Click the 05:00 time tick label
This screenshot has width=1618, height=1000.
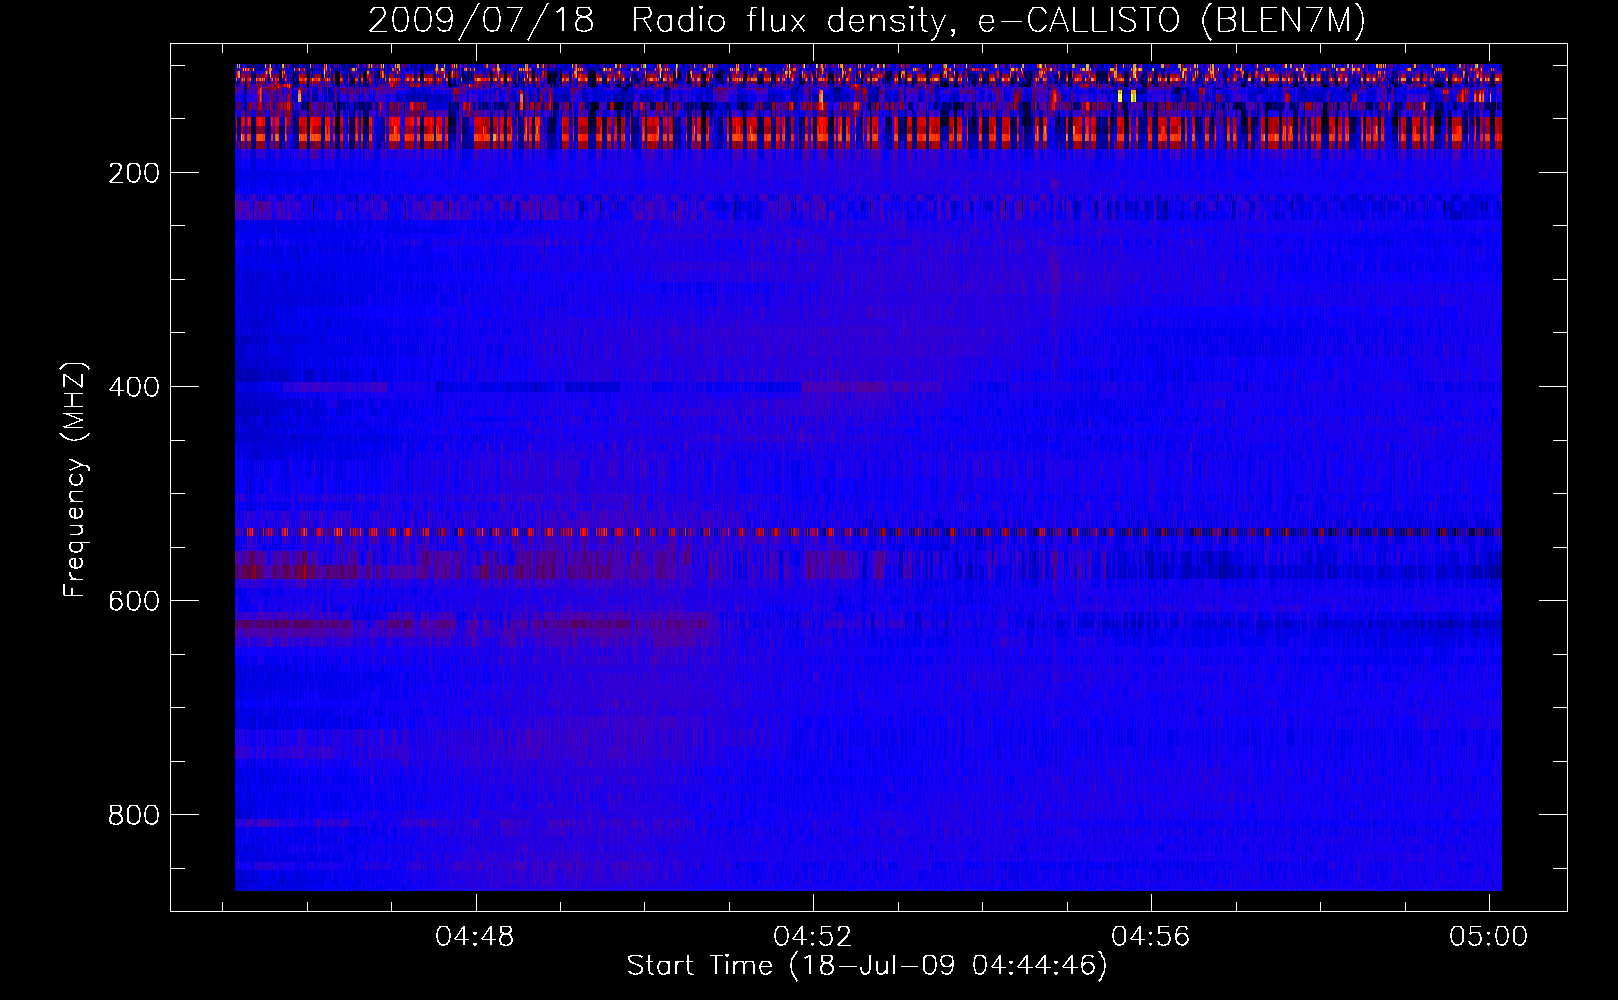pyautogui.click(x=1489, y=937)
